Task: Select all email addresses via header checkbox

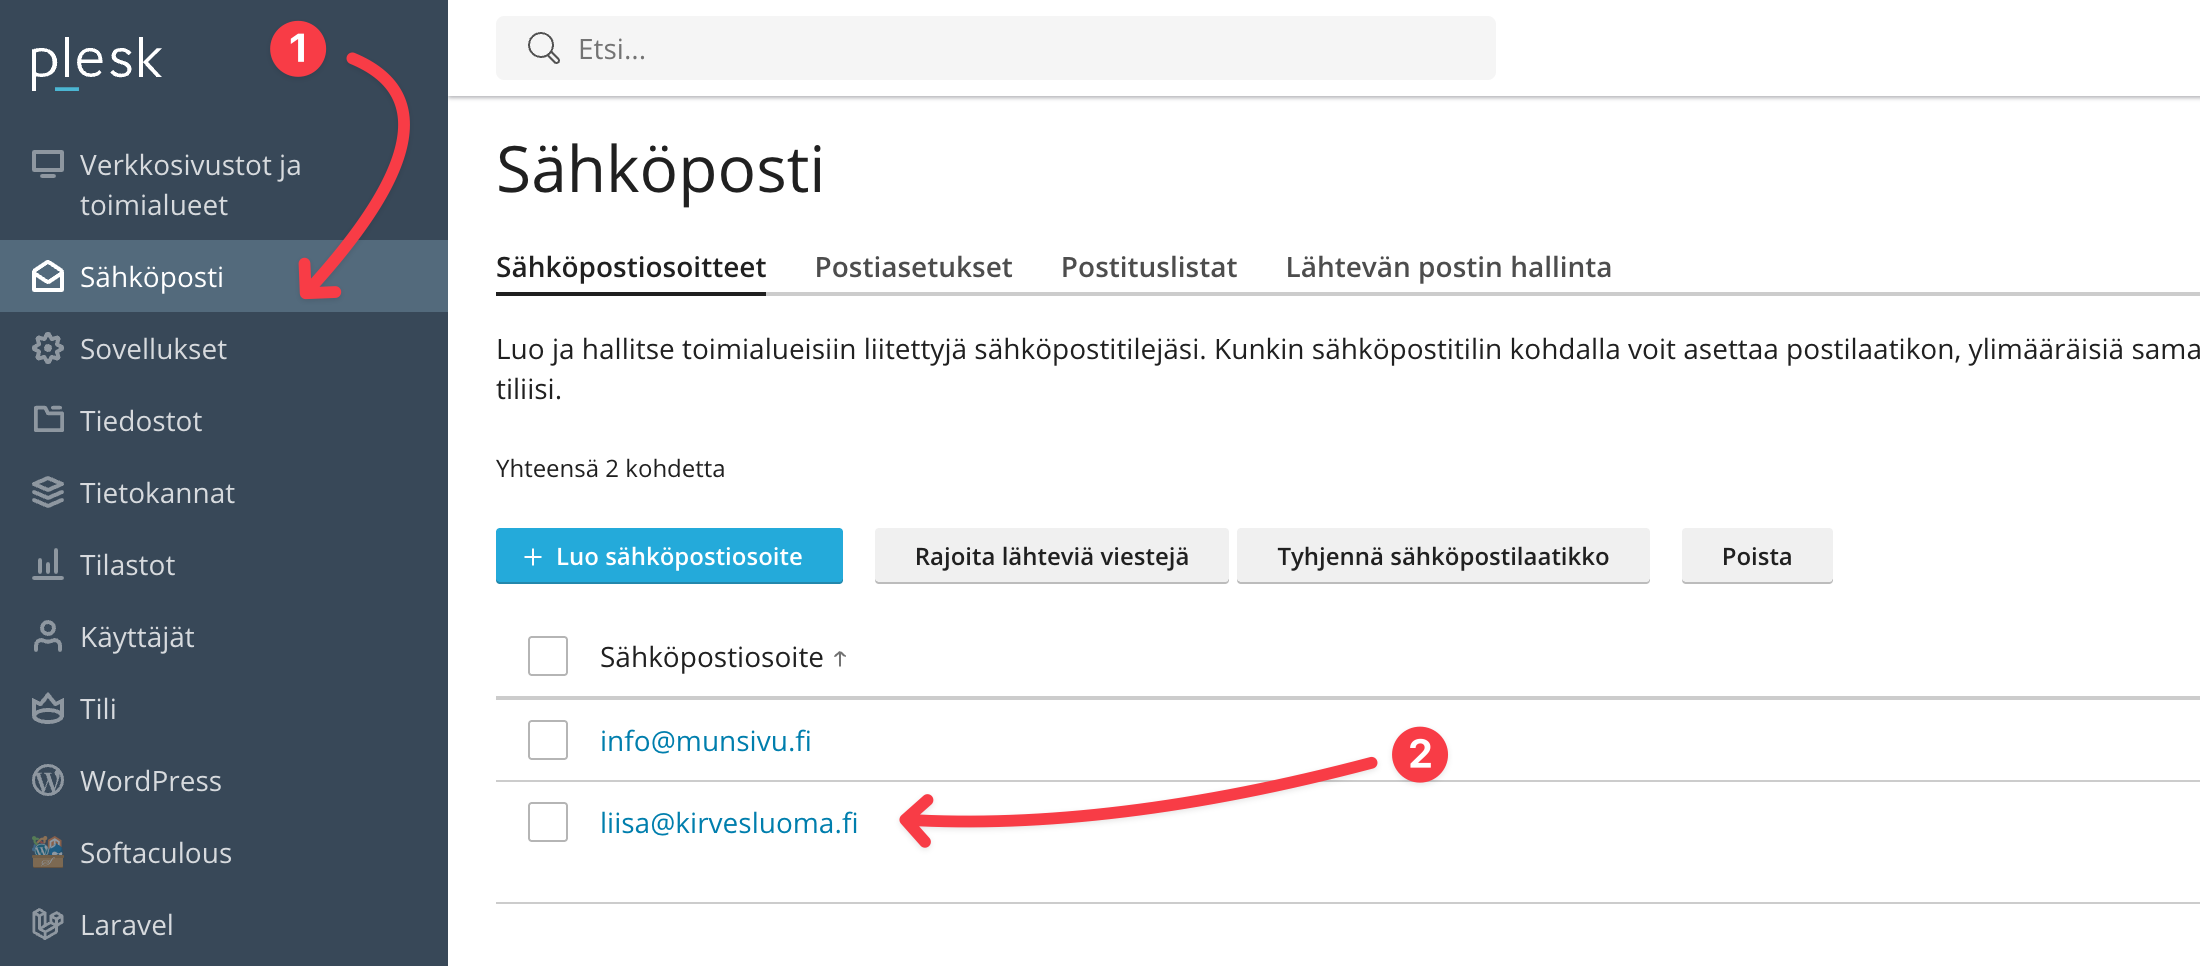Action: pyautogui.click(x=547, y=657)
